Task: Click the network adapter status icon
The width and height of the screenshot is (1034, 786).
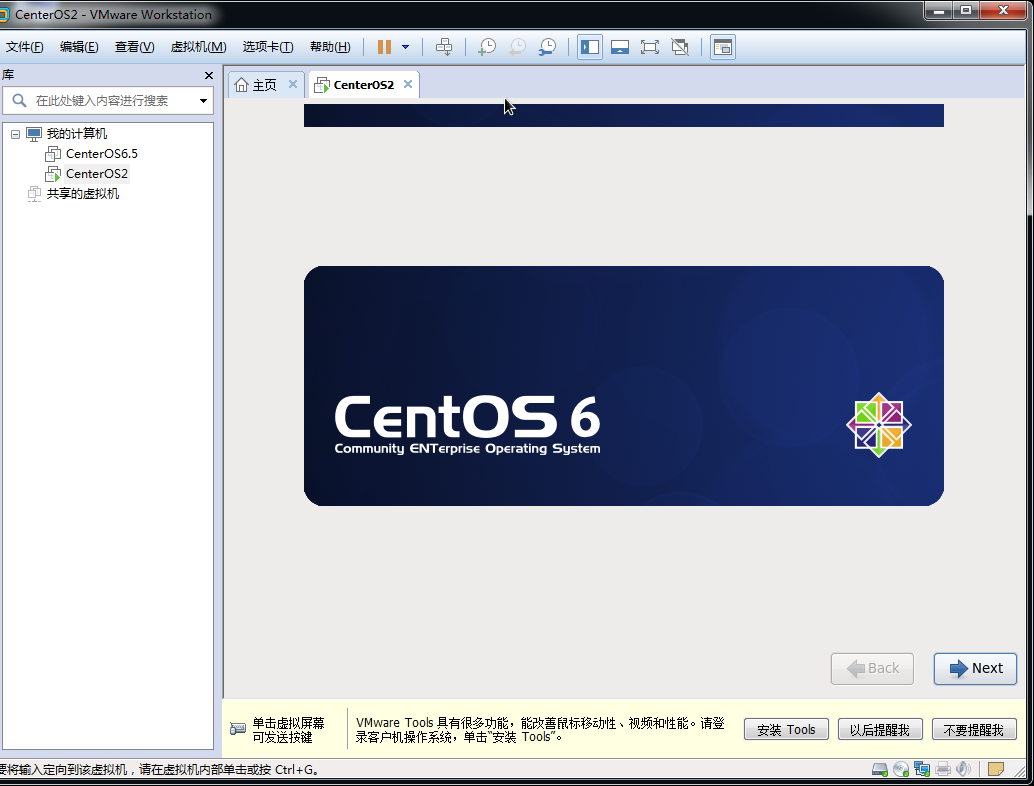Action: coord(922,769)
